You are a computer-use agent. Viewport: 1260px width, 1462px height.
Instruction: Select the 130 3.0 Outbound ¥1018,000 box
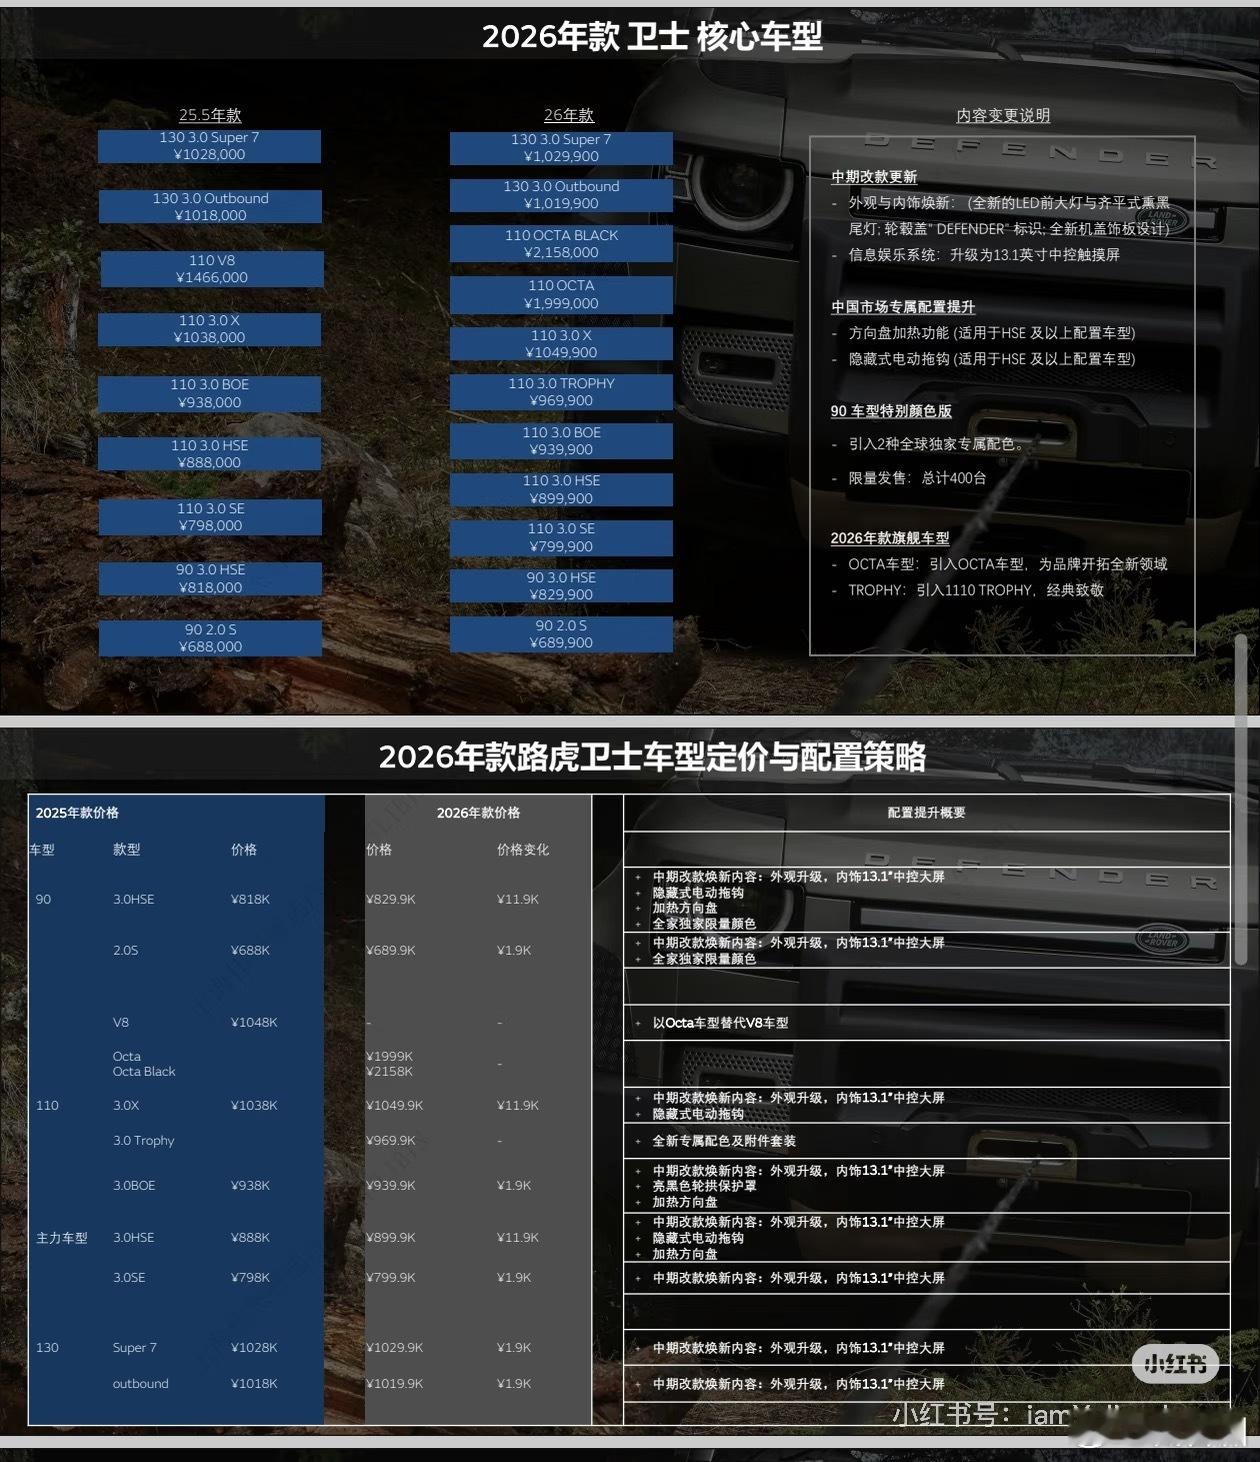210,207
